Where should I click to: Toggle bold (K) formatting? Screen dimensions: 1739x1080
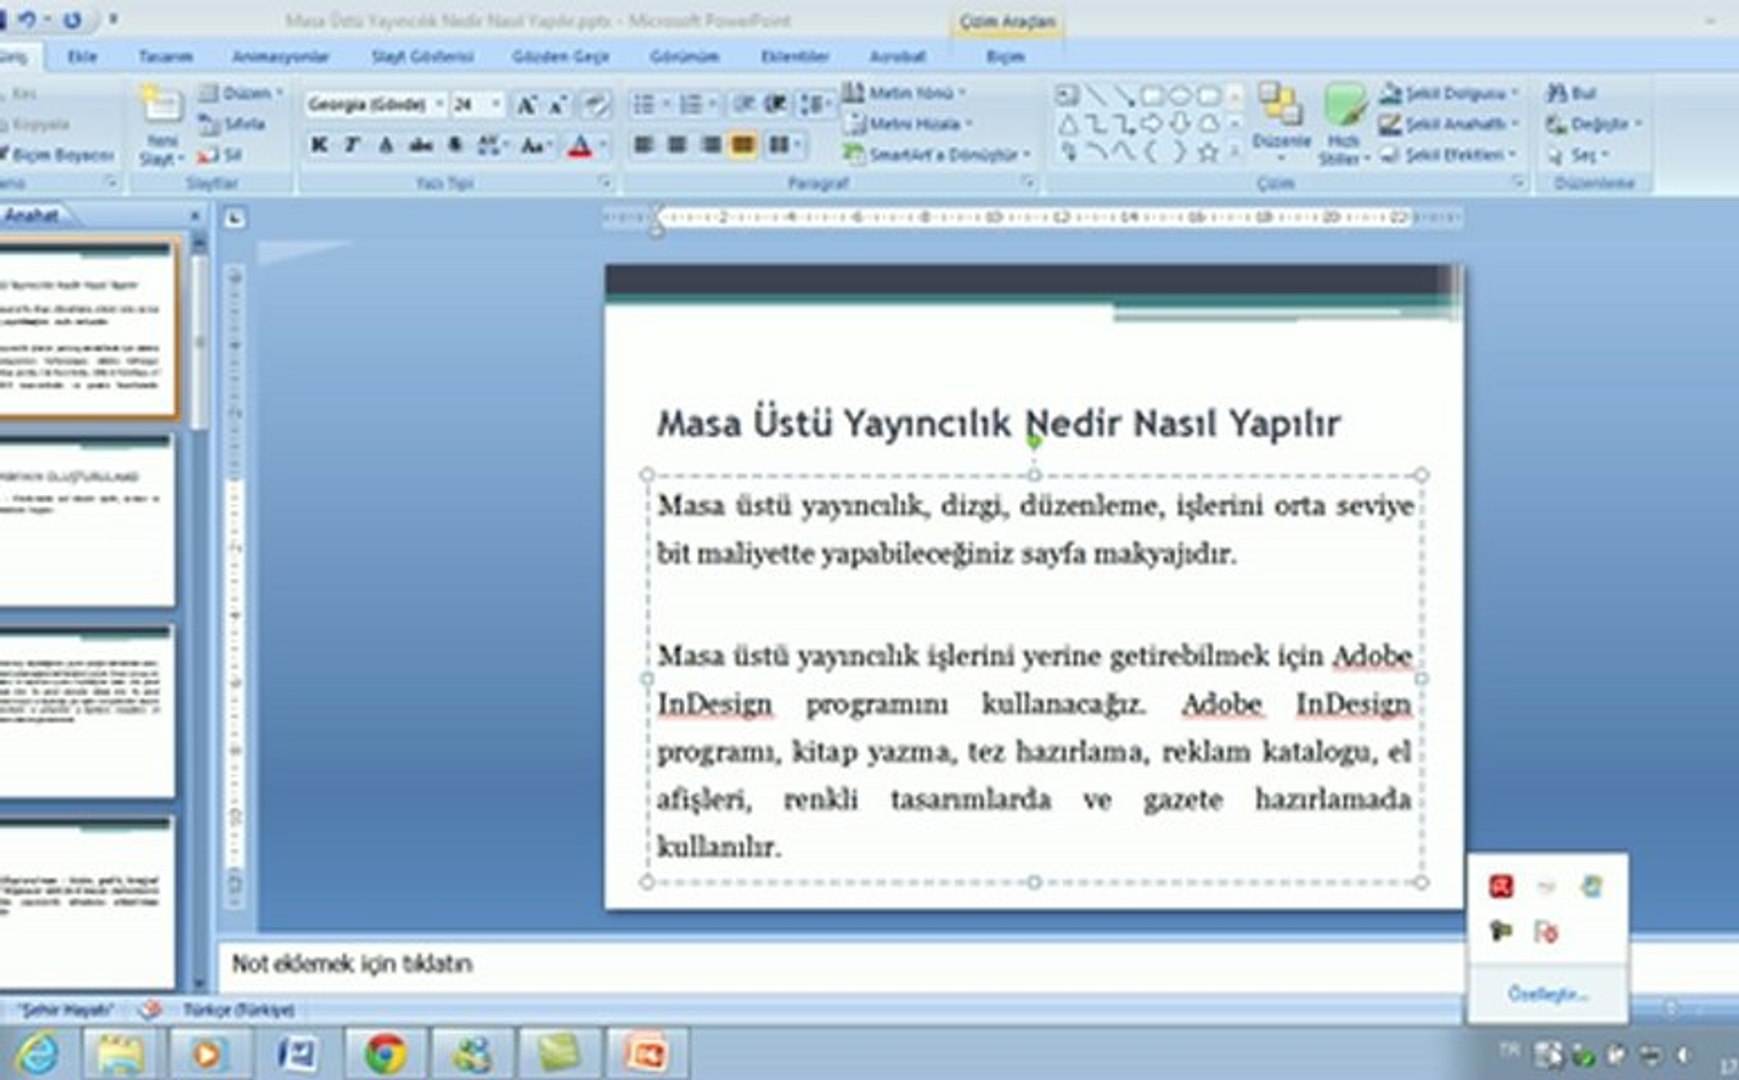pyautogui.click(x=319, y=146)
